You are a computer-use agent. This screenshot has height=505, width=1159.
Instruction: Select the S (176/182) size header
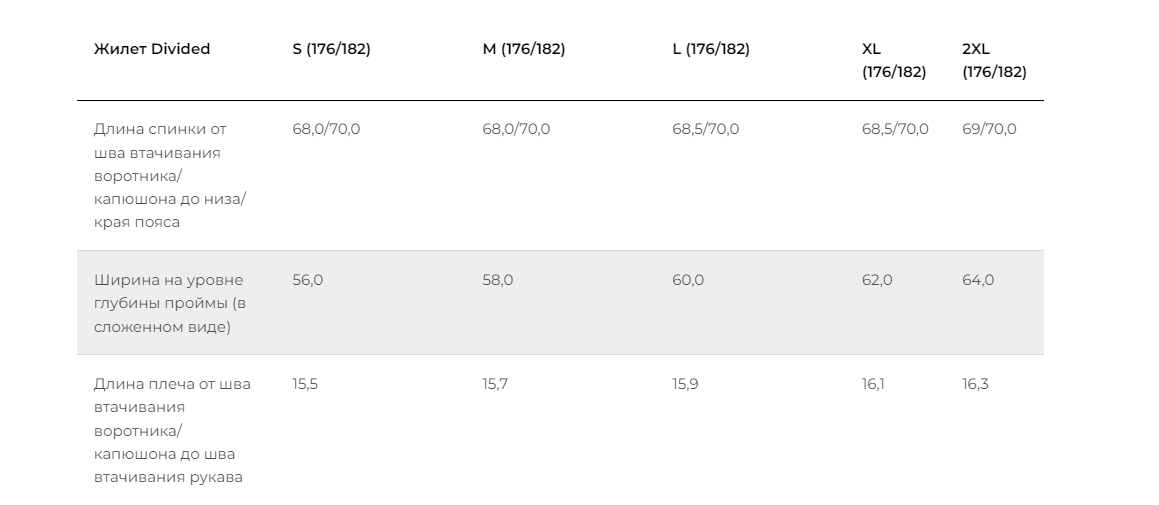point(331,49)
